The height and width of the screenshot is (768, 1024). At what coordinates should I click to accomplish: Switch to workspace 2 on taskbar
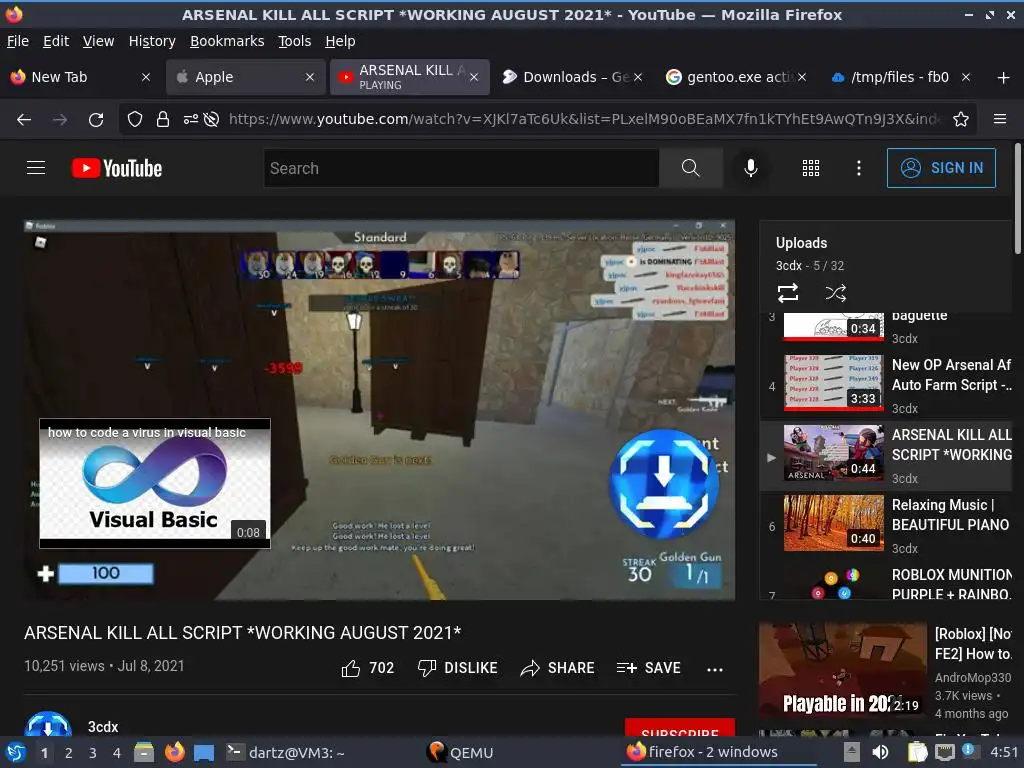68,753
